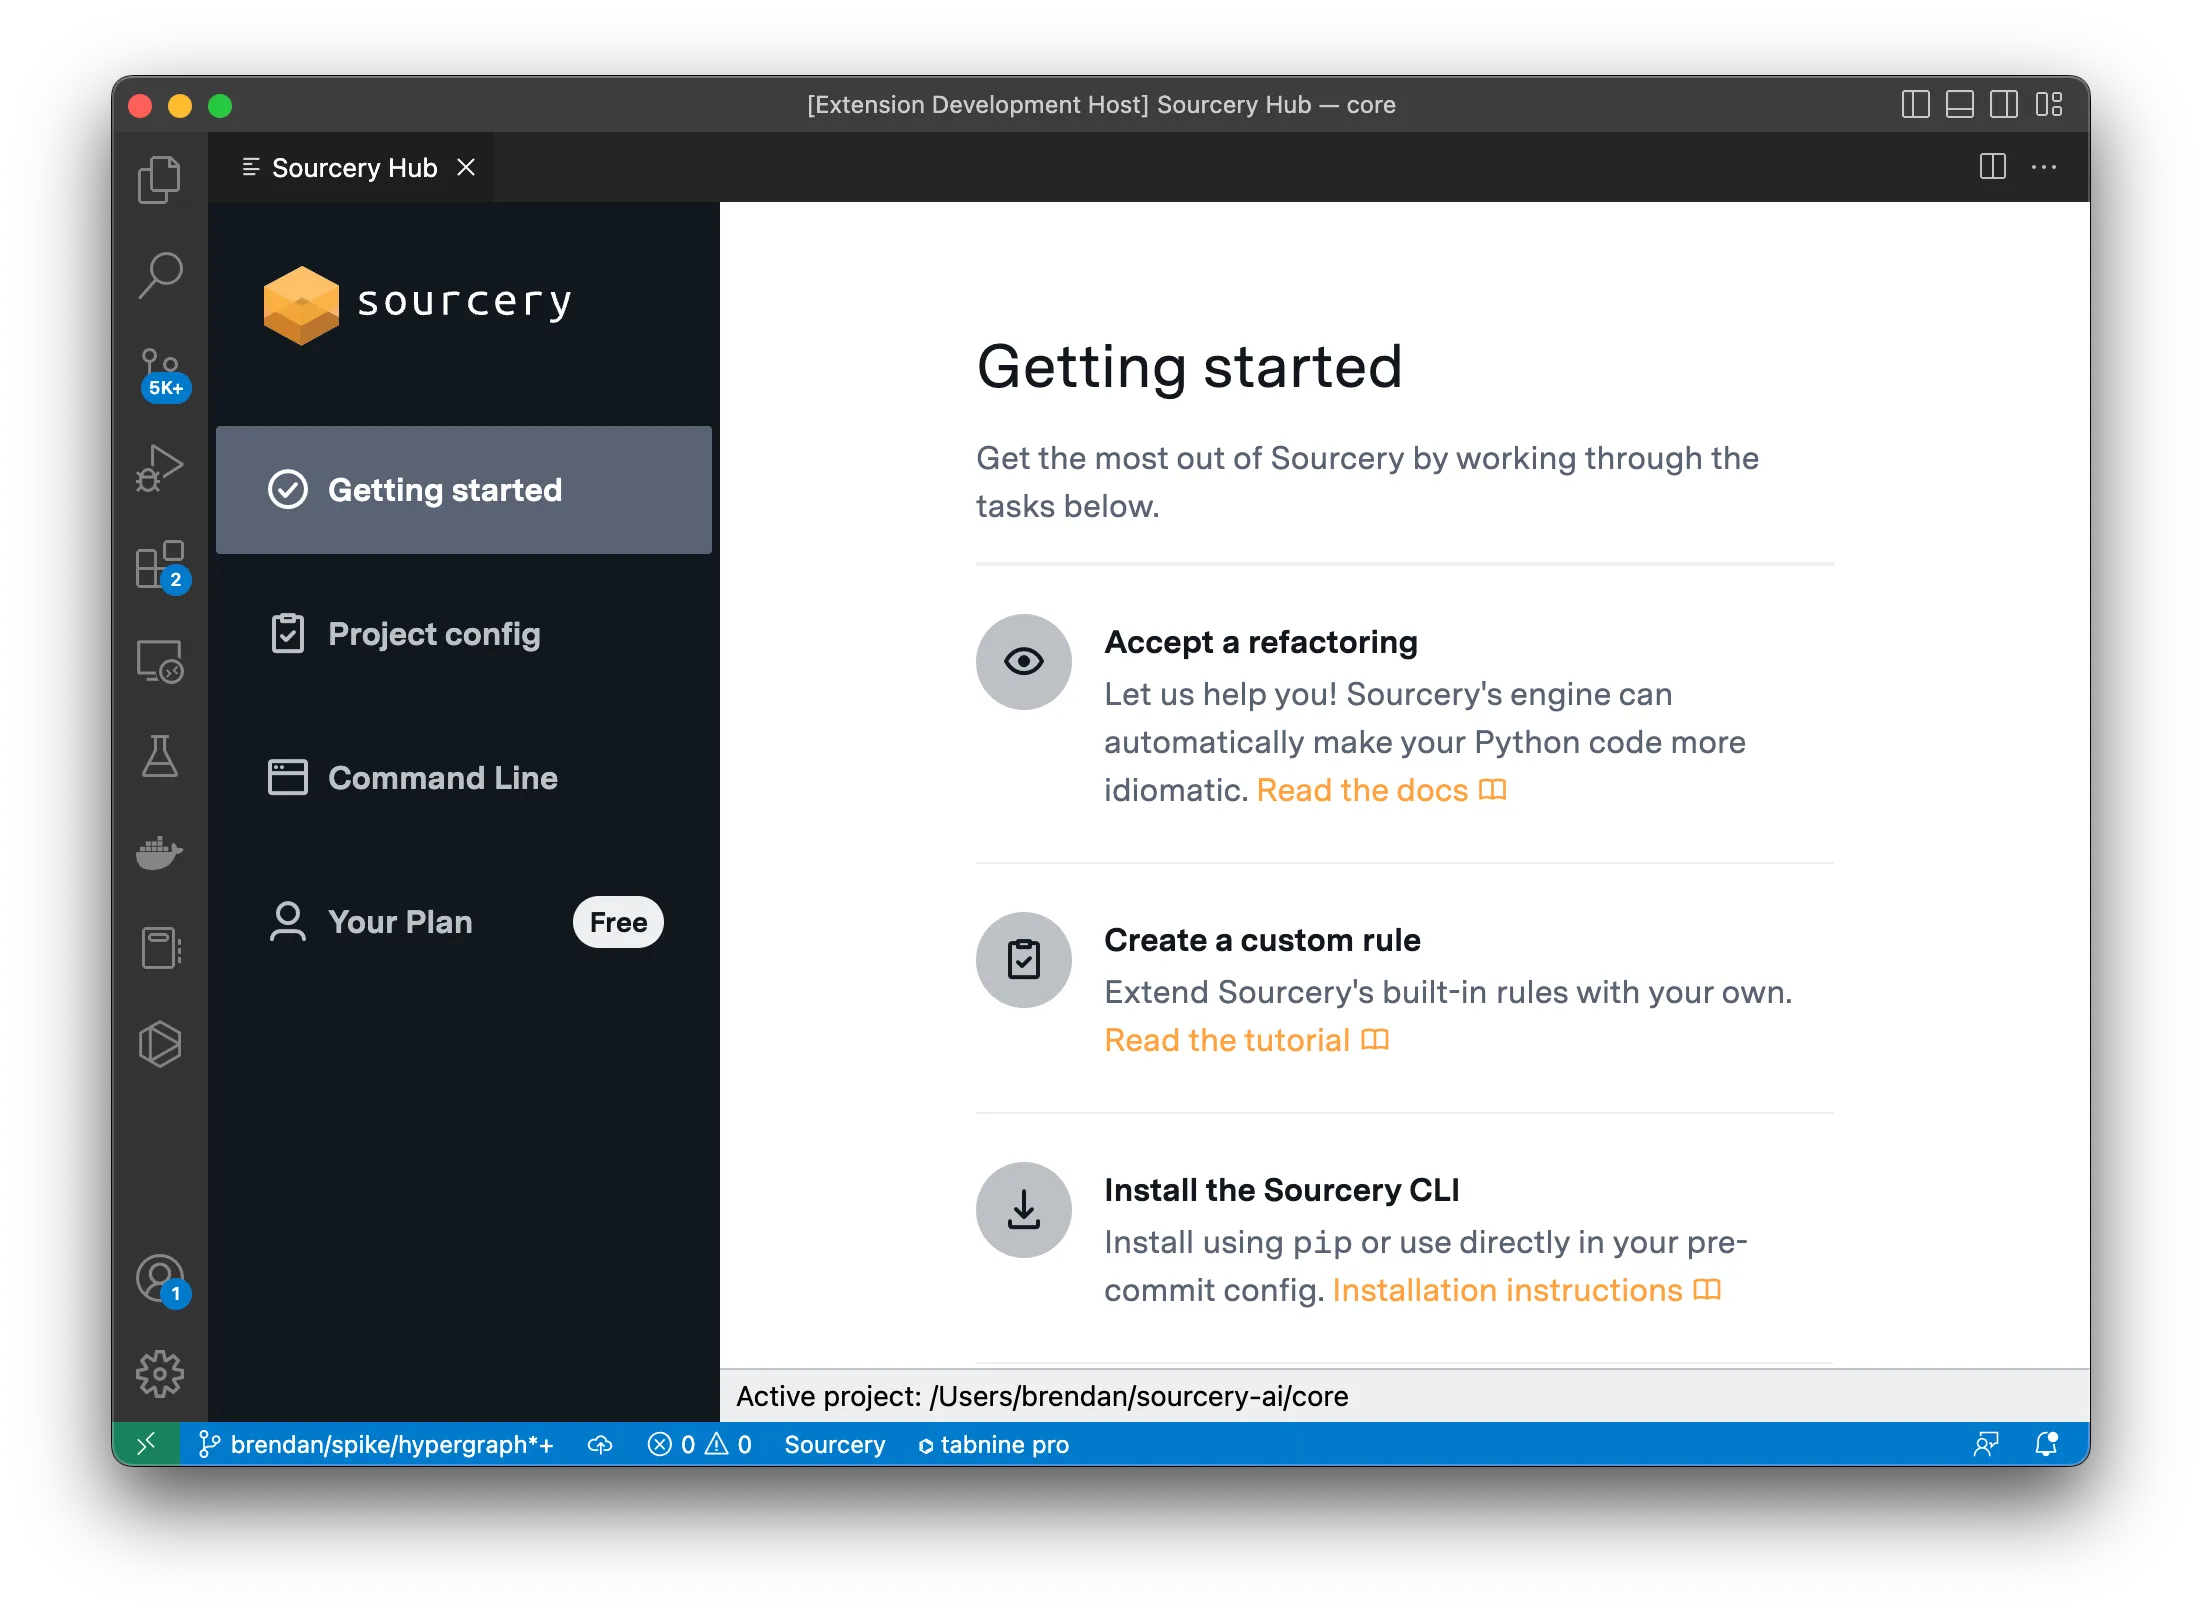Open the Run and Debug view
The image size is (2202, 1614).
click(x=160, y=465)
